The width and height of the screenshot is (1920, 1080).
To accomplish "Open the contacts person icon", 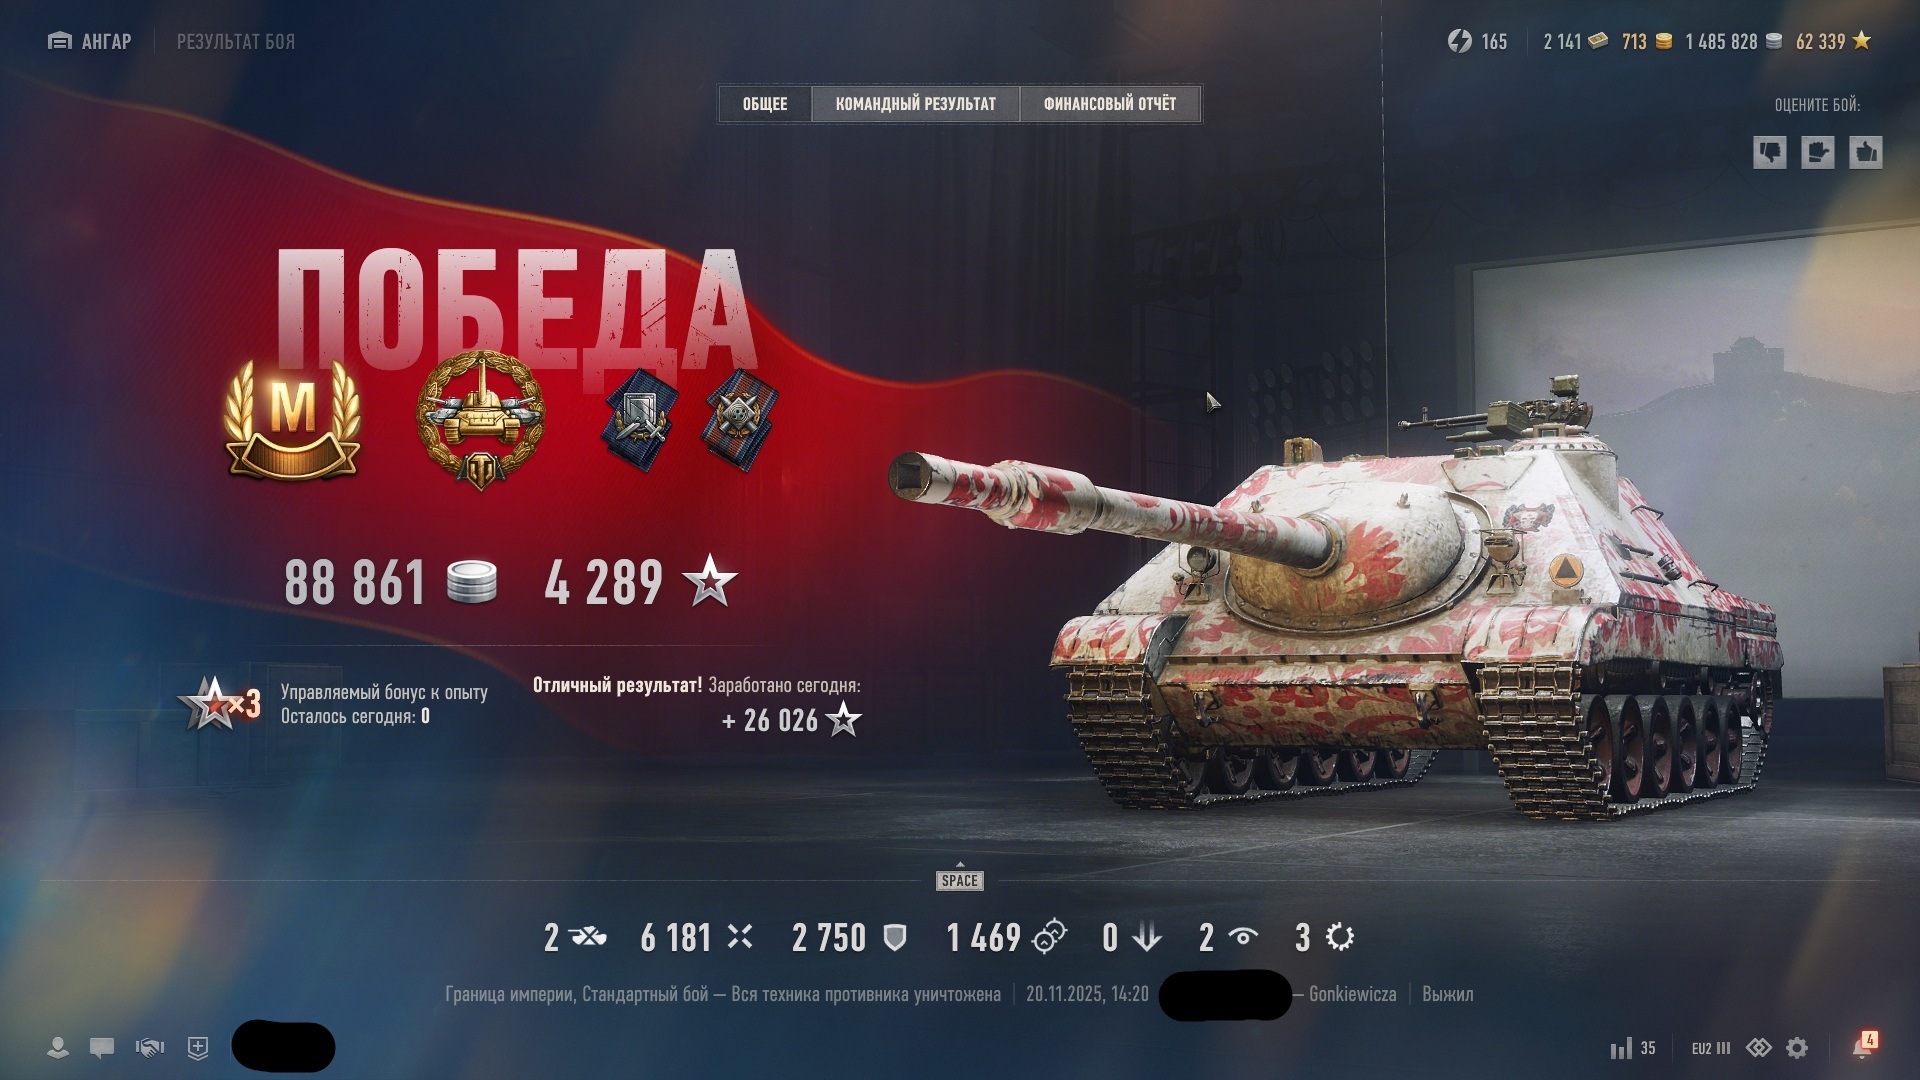I will click(58, 1048).
